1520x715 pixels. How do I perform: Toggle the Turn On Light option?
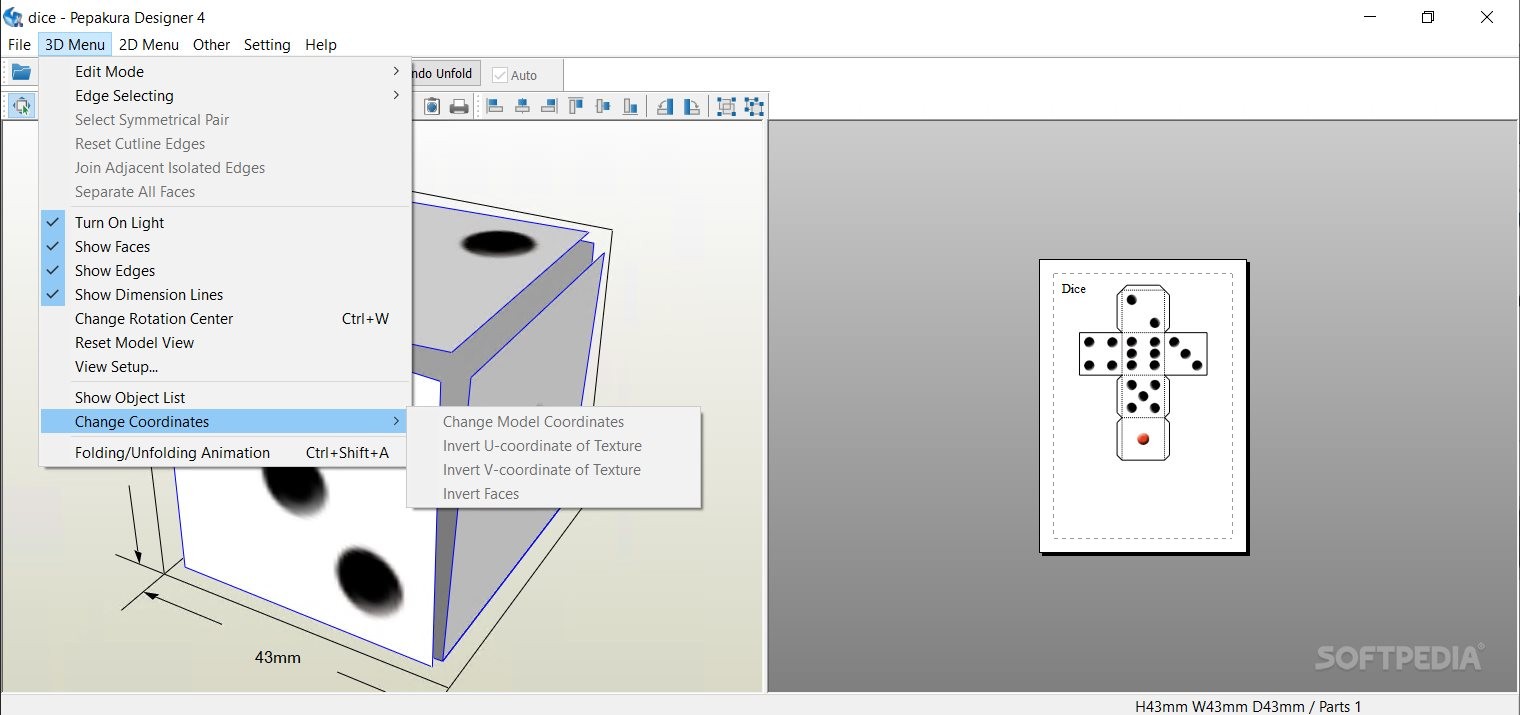coord(225,223)
